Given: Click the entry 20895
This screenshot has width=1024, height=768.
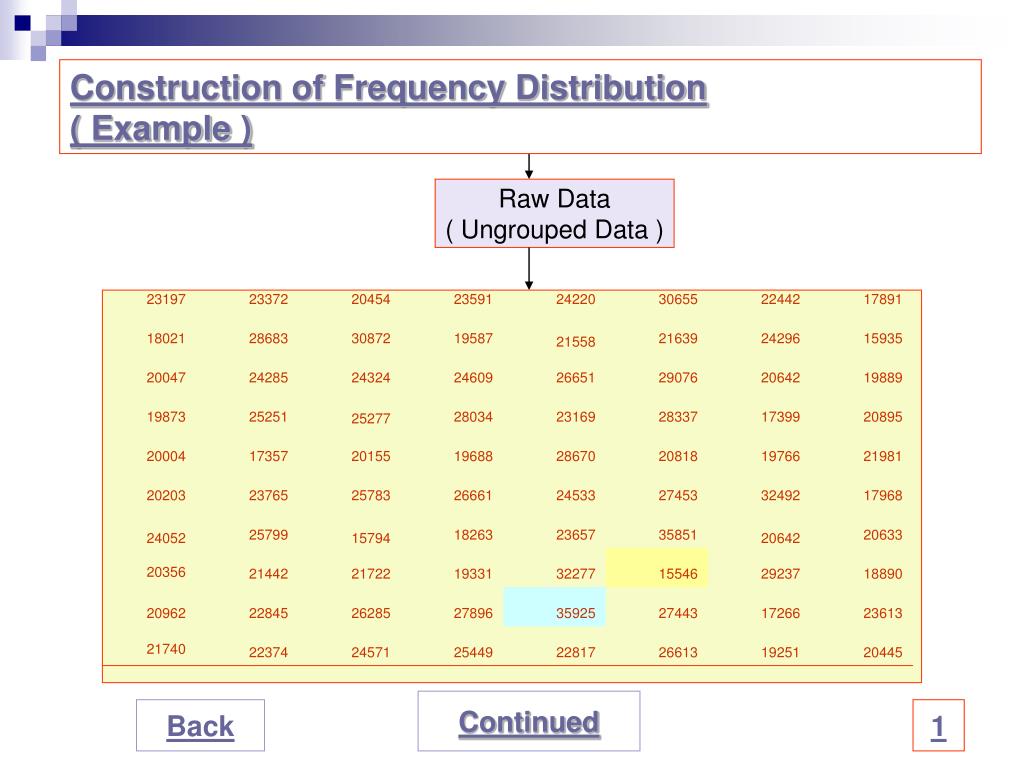Looking at the screenshot, I should click(x=882, y=417).
